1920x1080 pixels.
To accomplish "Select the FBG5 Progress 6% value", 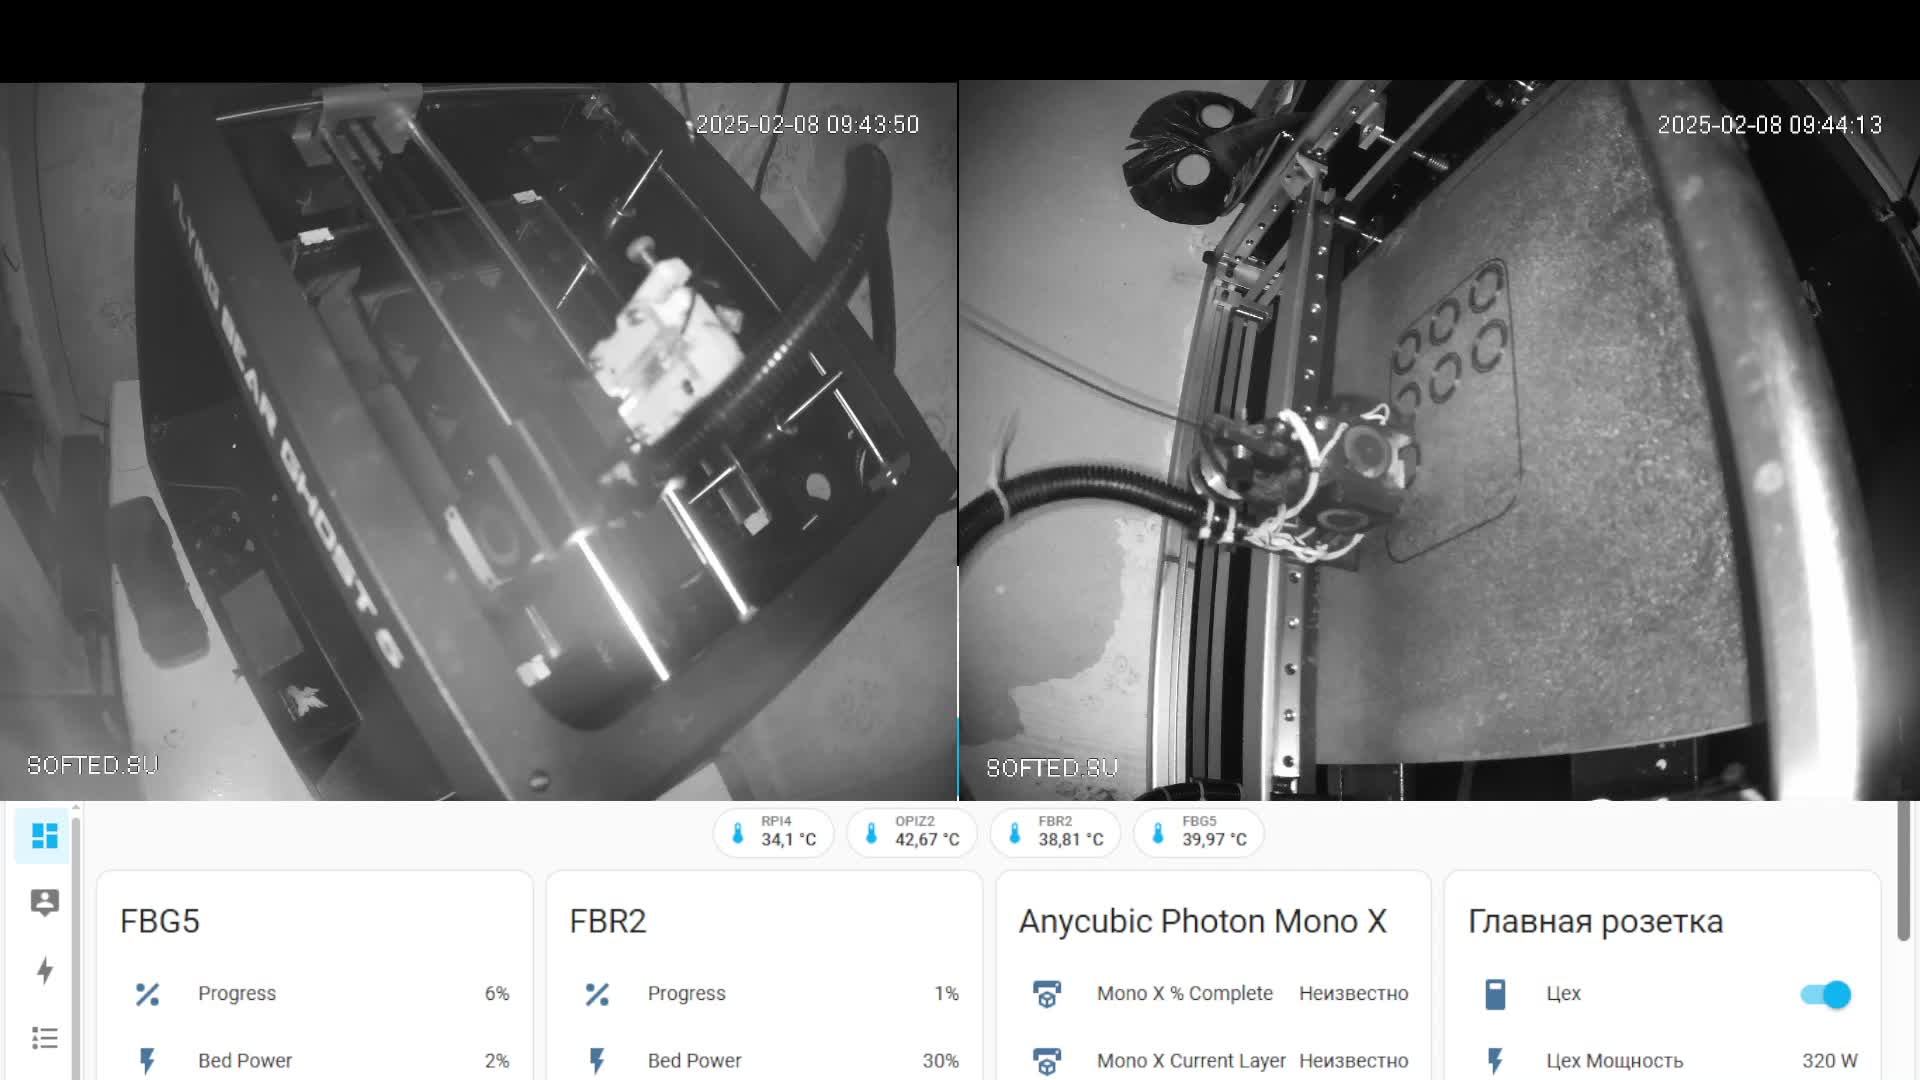I will (497, 994).
